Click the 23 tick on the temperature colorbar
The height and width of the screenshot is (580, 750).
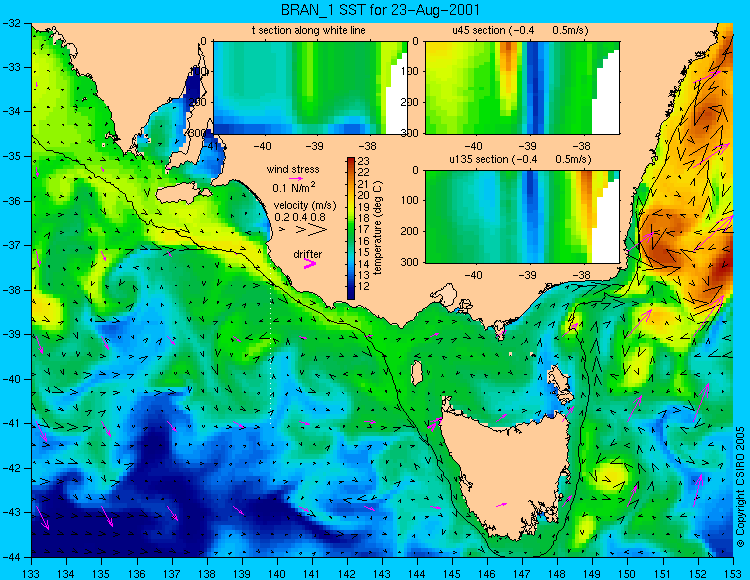tap(363, 162)
